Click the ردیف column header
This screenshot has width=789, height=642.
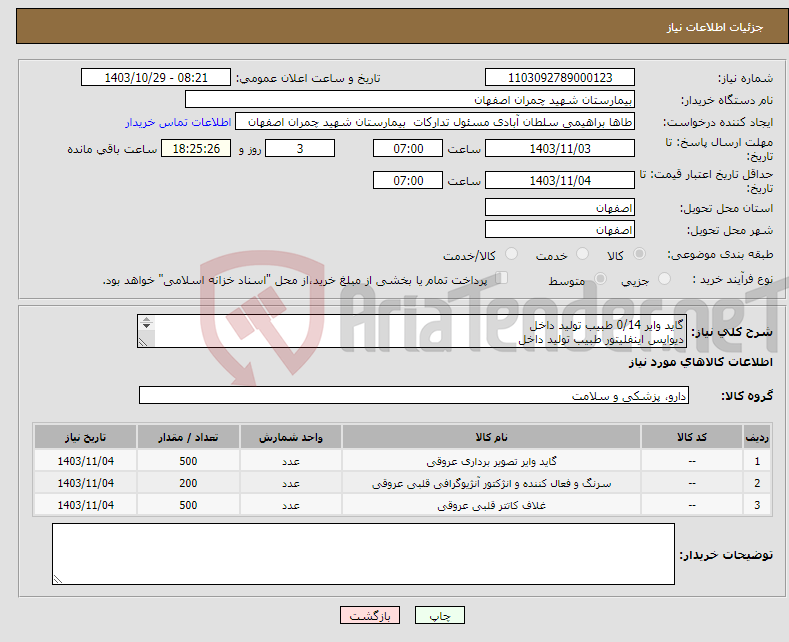tap(757, 437)
